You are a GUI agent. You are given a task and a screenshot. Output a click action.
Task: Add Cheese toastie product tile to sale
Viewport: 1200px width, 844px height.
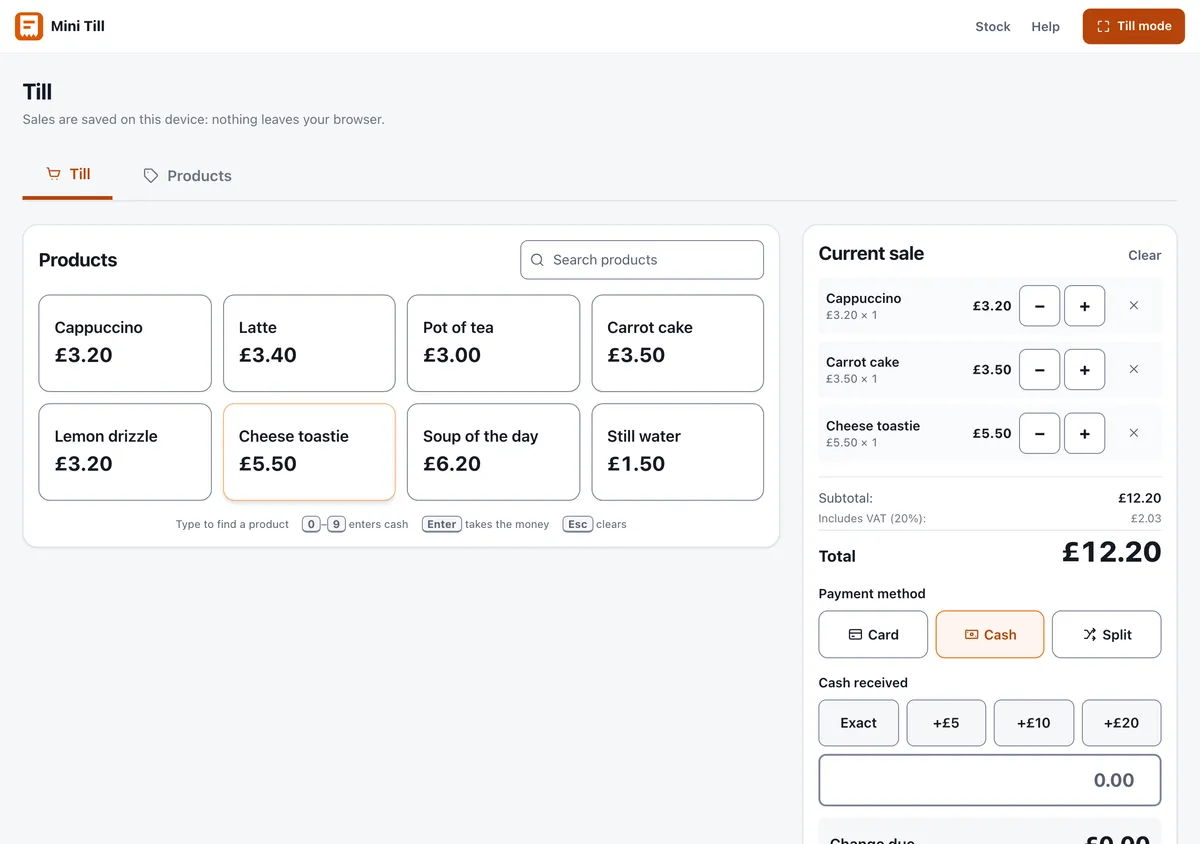tap(309, 452)
